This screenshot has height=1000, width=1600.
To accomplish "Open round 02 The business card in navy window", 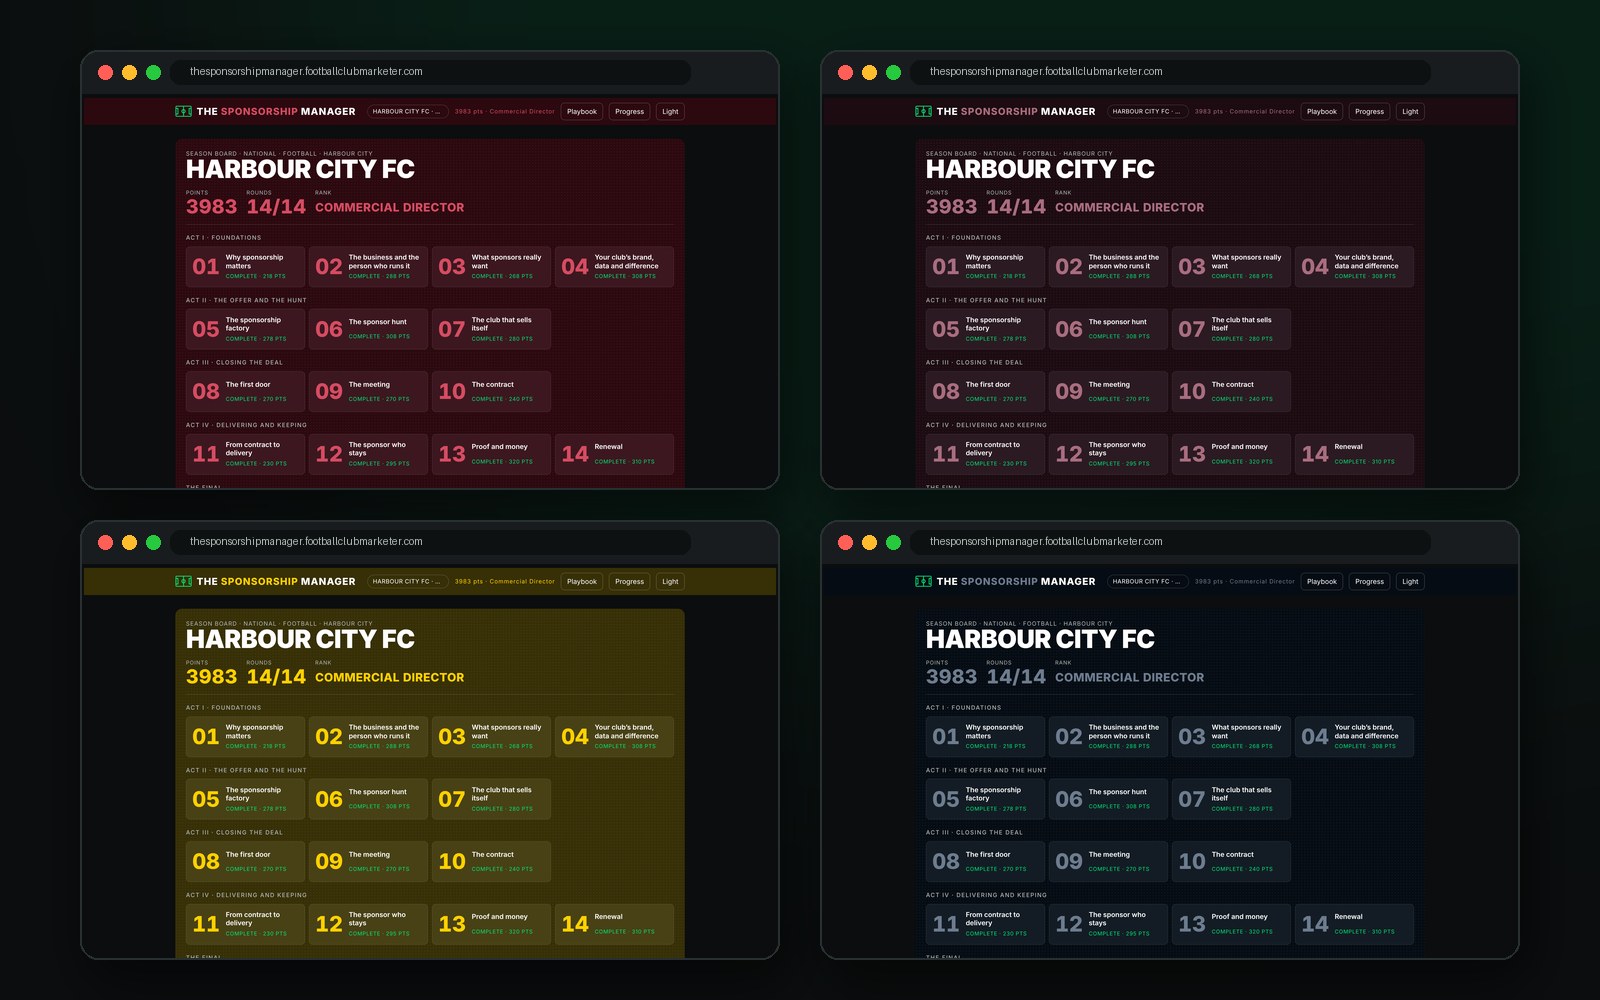I will (x=1108, y=737).
